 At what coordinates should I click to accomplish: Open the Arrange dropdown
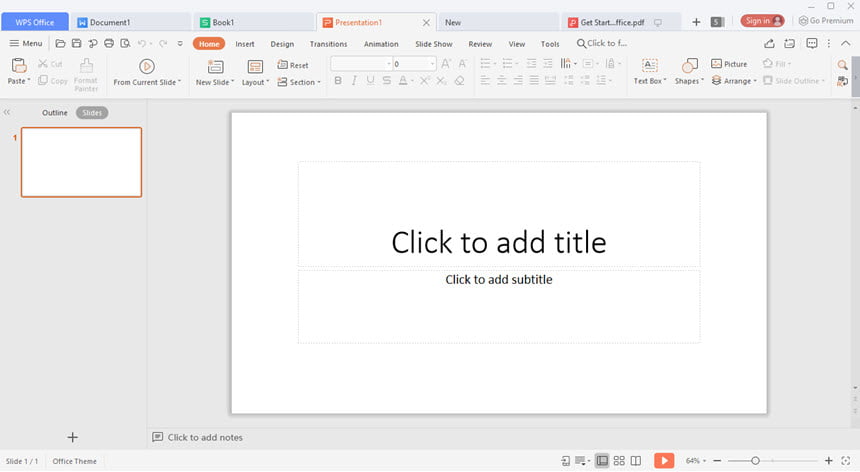pyautogui.click(x=734, y=81)
